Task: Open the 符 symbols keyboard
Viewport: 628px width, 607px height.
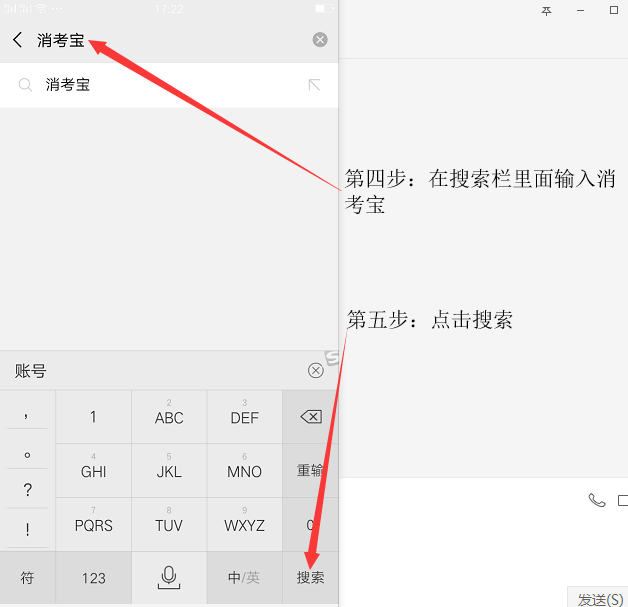Action: point(27,578)
